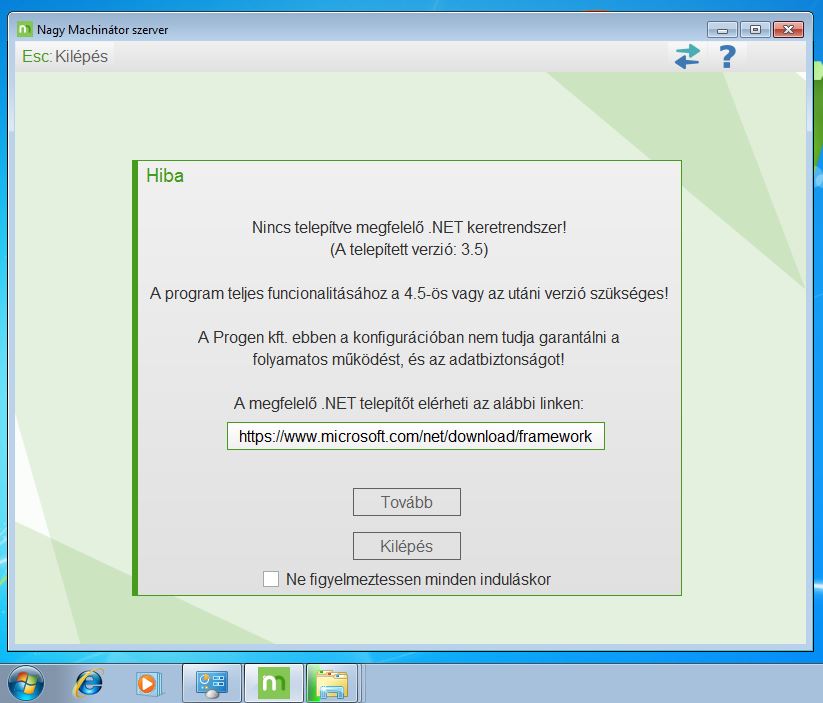Click the '(A telepített verzió: 3.5)' text
The image size is (823, 703).
click(x=409, y=249)
